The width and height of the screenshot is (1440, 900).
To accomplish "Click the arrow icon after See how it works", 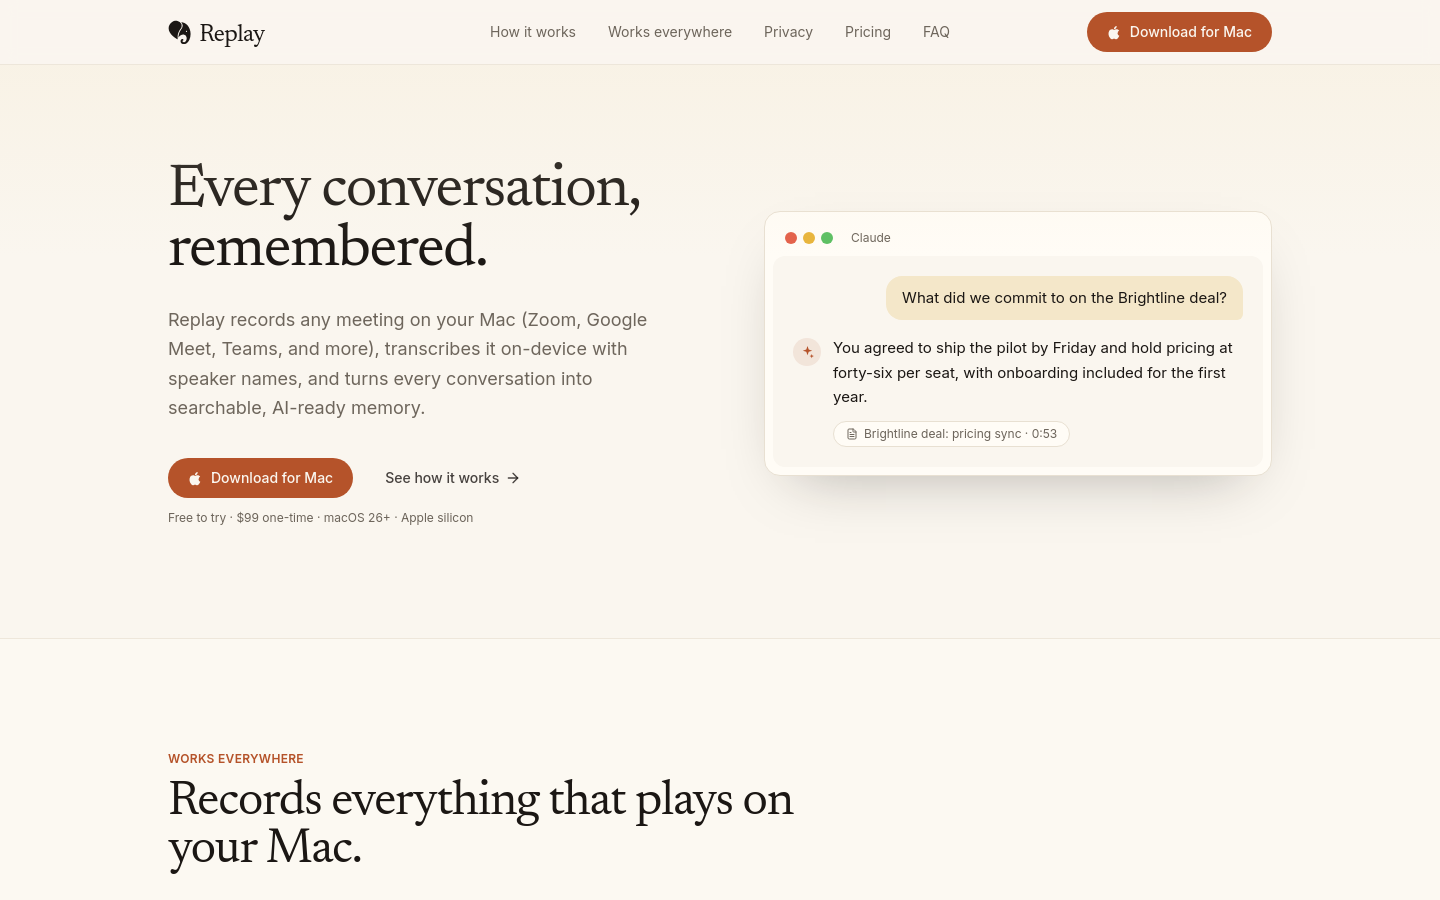I will pyautogui.click(x=513, y=478).
